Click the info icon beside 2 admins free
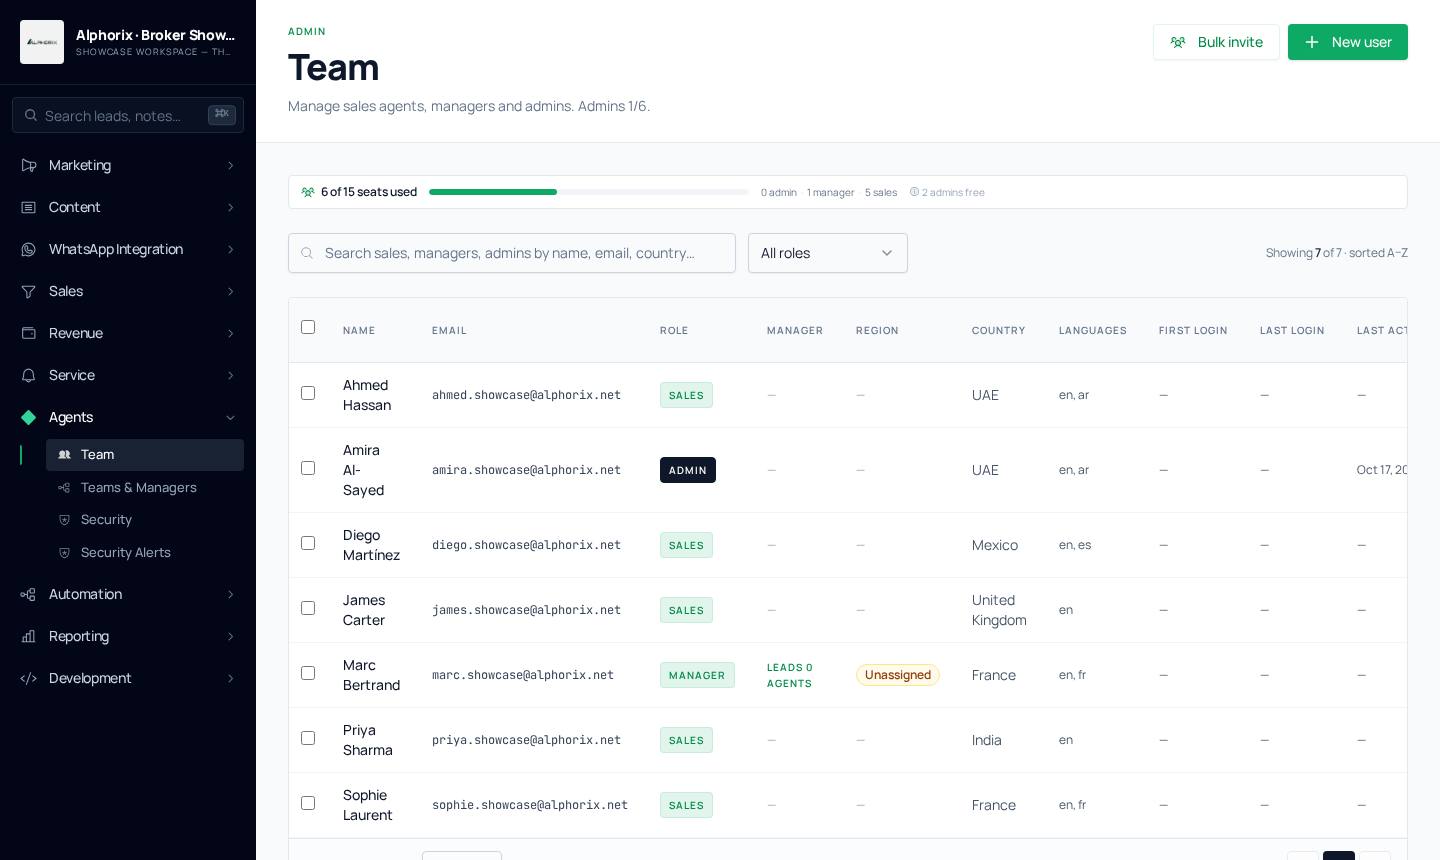This screenshot has width=1440, height=860. [x=914, y=192]
